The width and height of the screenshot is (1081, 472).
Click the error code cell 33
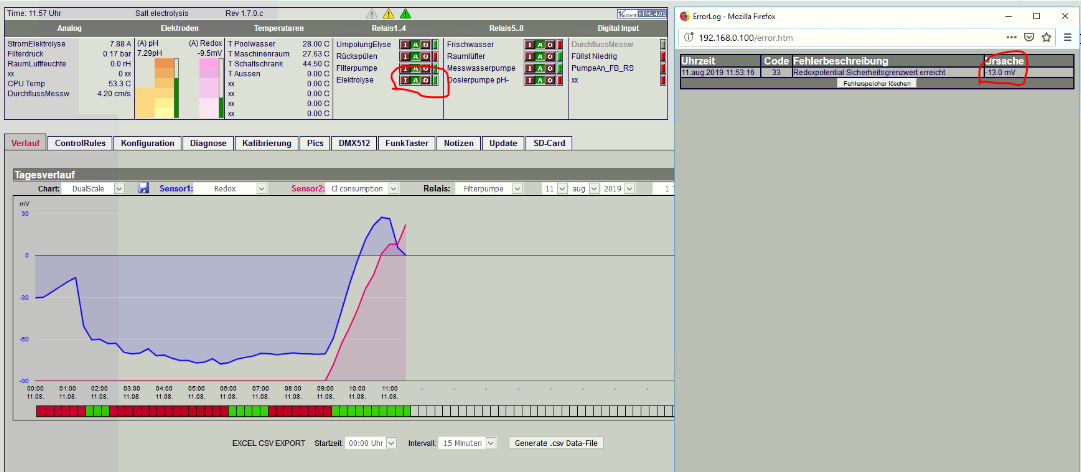[776, 72]
